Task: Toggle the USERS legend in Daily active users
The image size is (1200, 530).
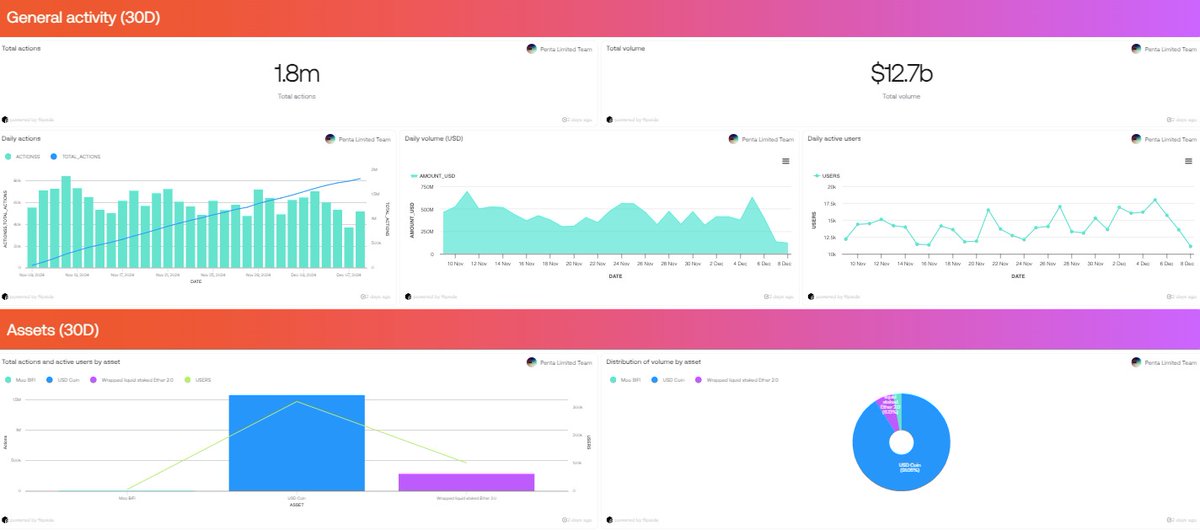Action: 826,175
